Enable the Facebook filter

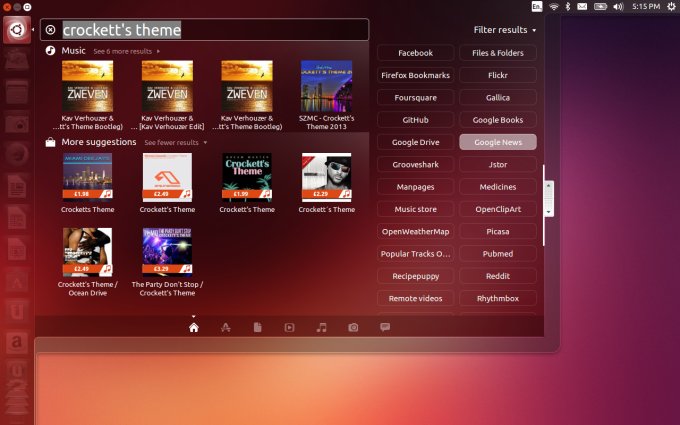point(415,52)
